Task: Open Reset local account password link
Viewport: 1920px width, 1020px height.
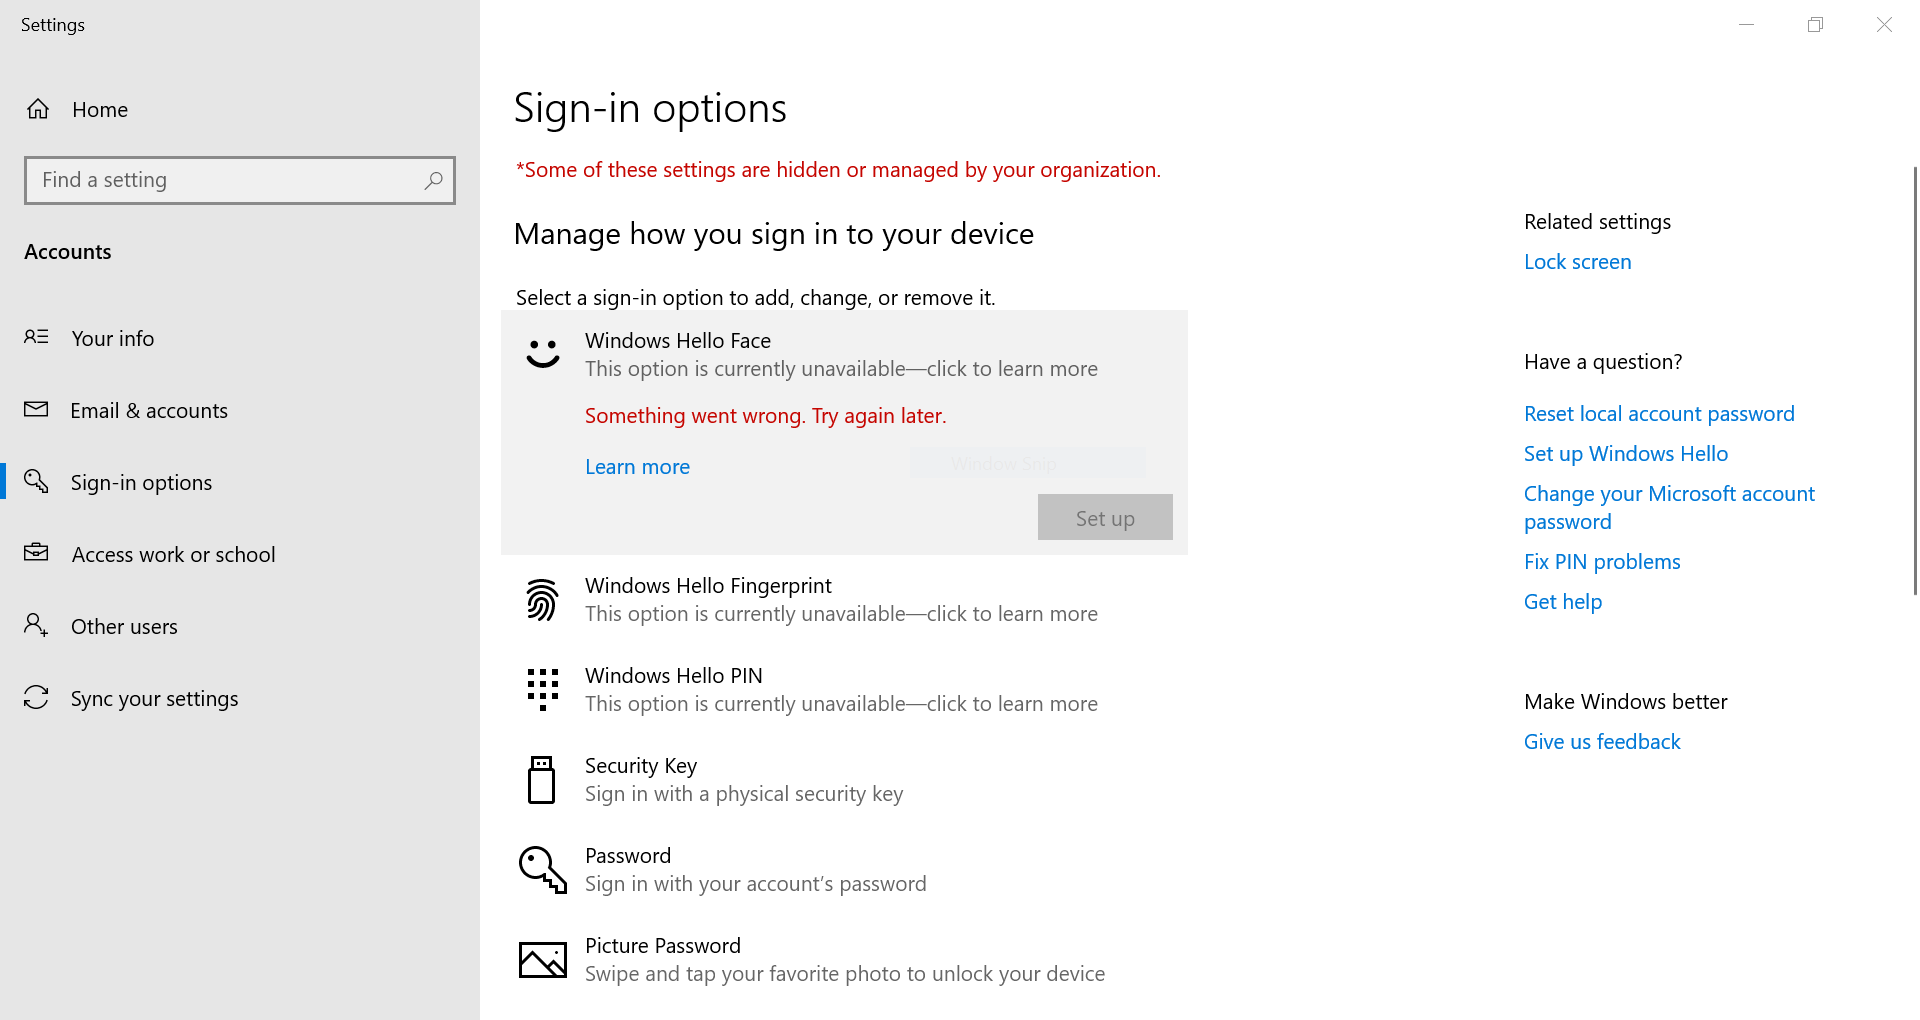Action: 1659,414
